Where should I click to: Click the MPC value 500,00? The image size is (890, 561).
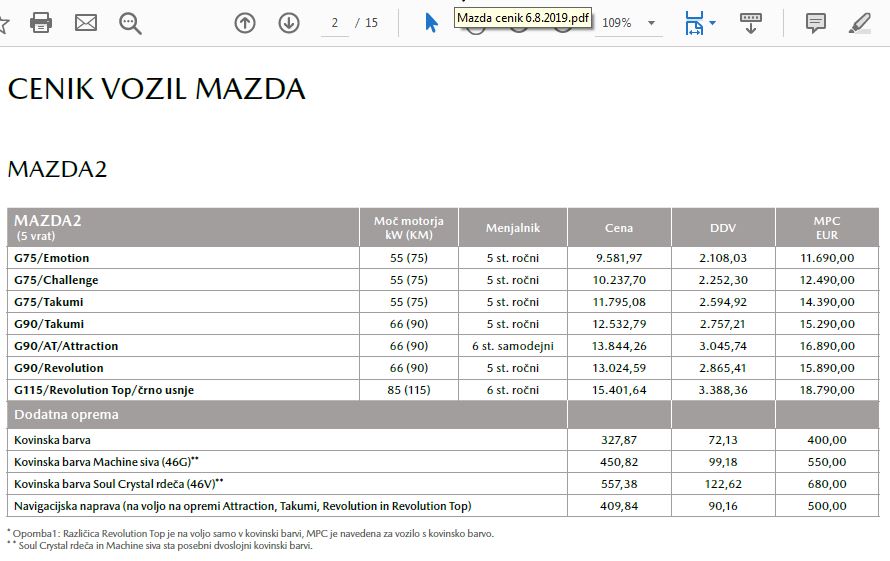click(x=827, y=506)
